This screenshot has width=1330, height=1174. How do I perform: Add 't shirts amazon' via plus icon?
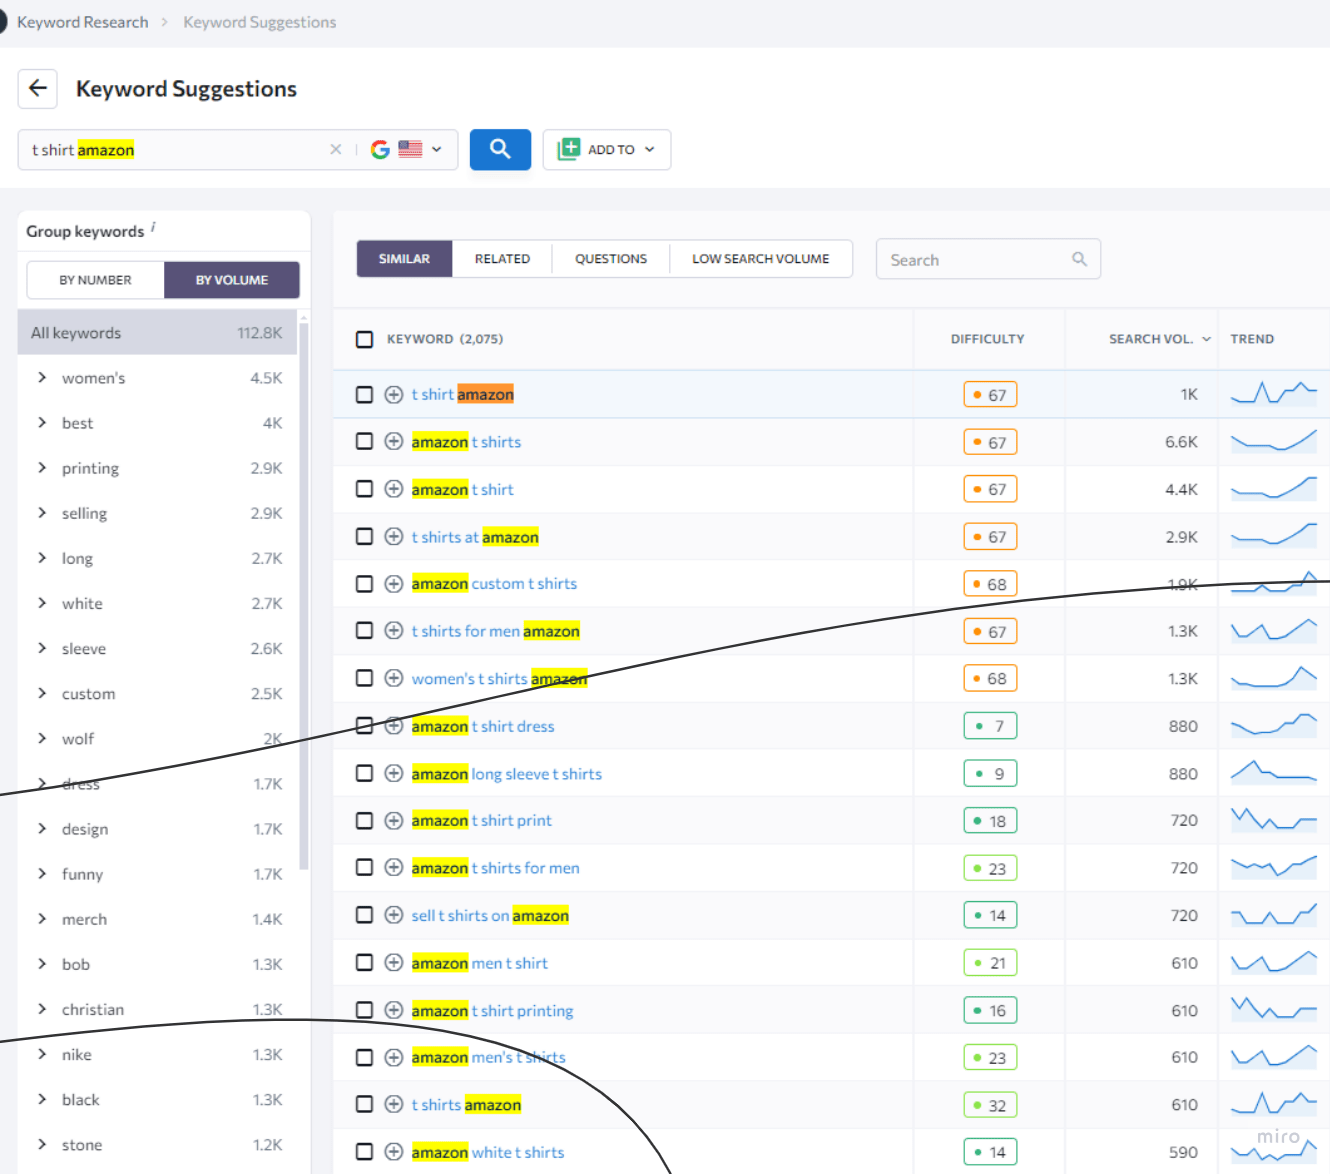coord(394,1104)
